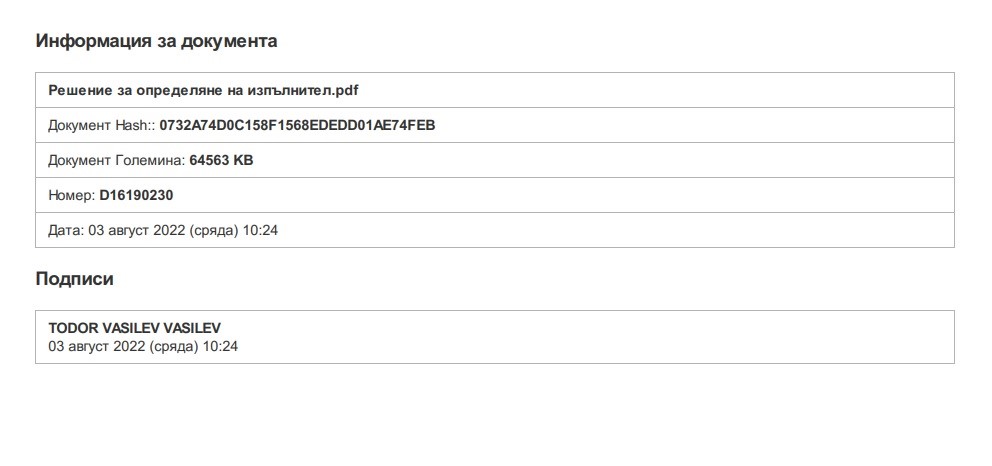Click the 'Документ Големина:' label

click(116, 160)
